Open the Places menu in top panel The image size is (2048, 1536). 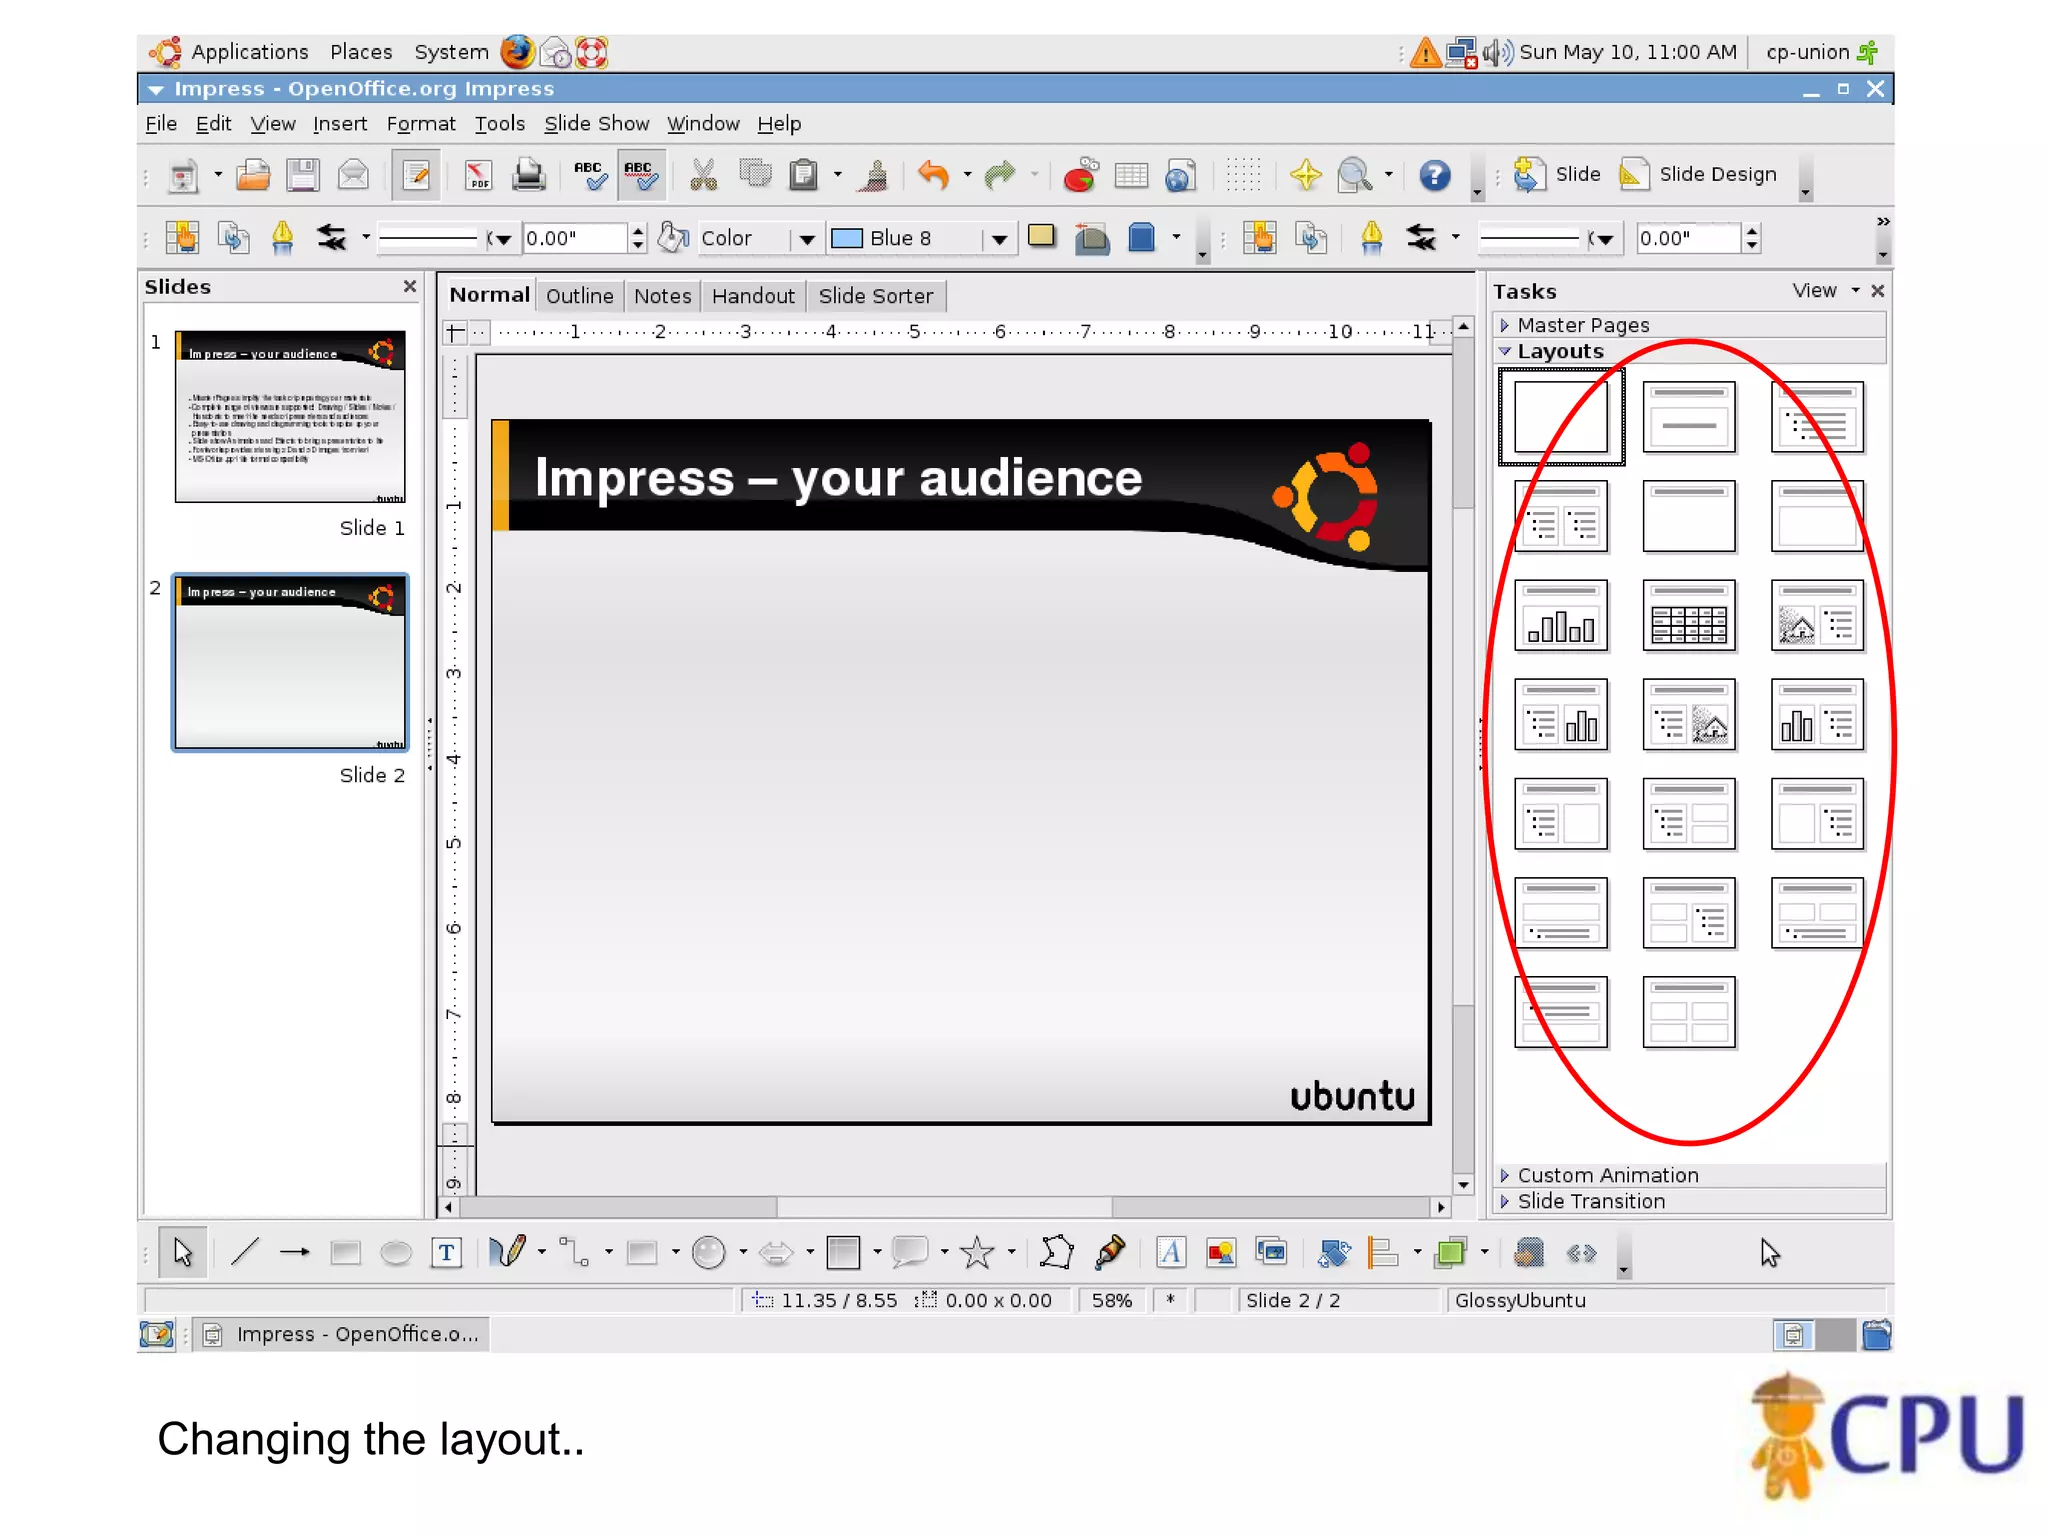click(360, 52)
